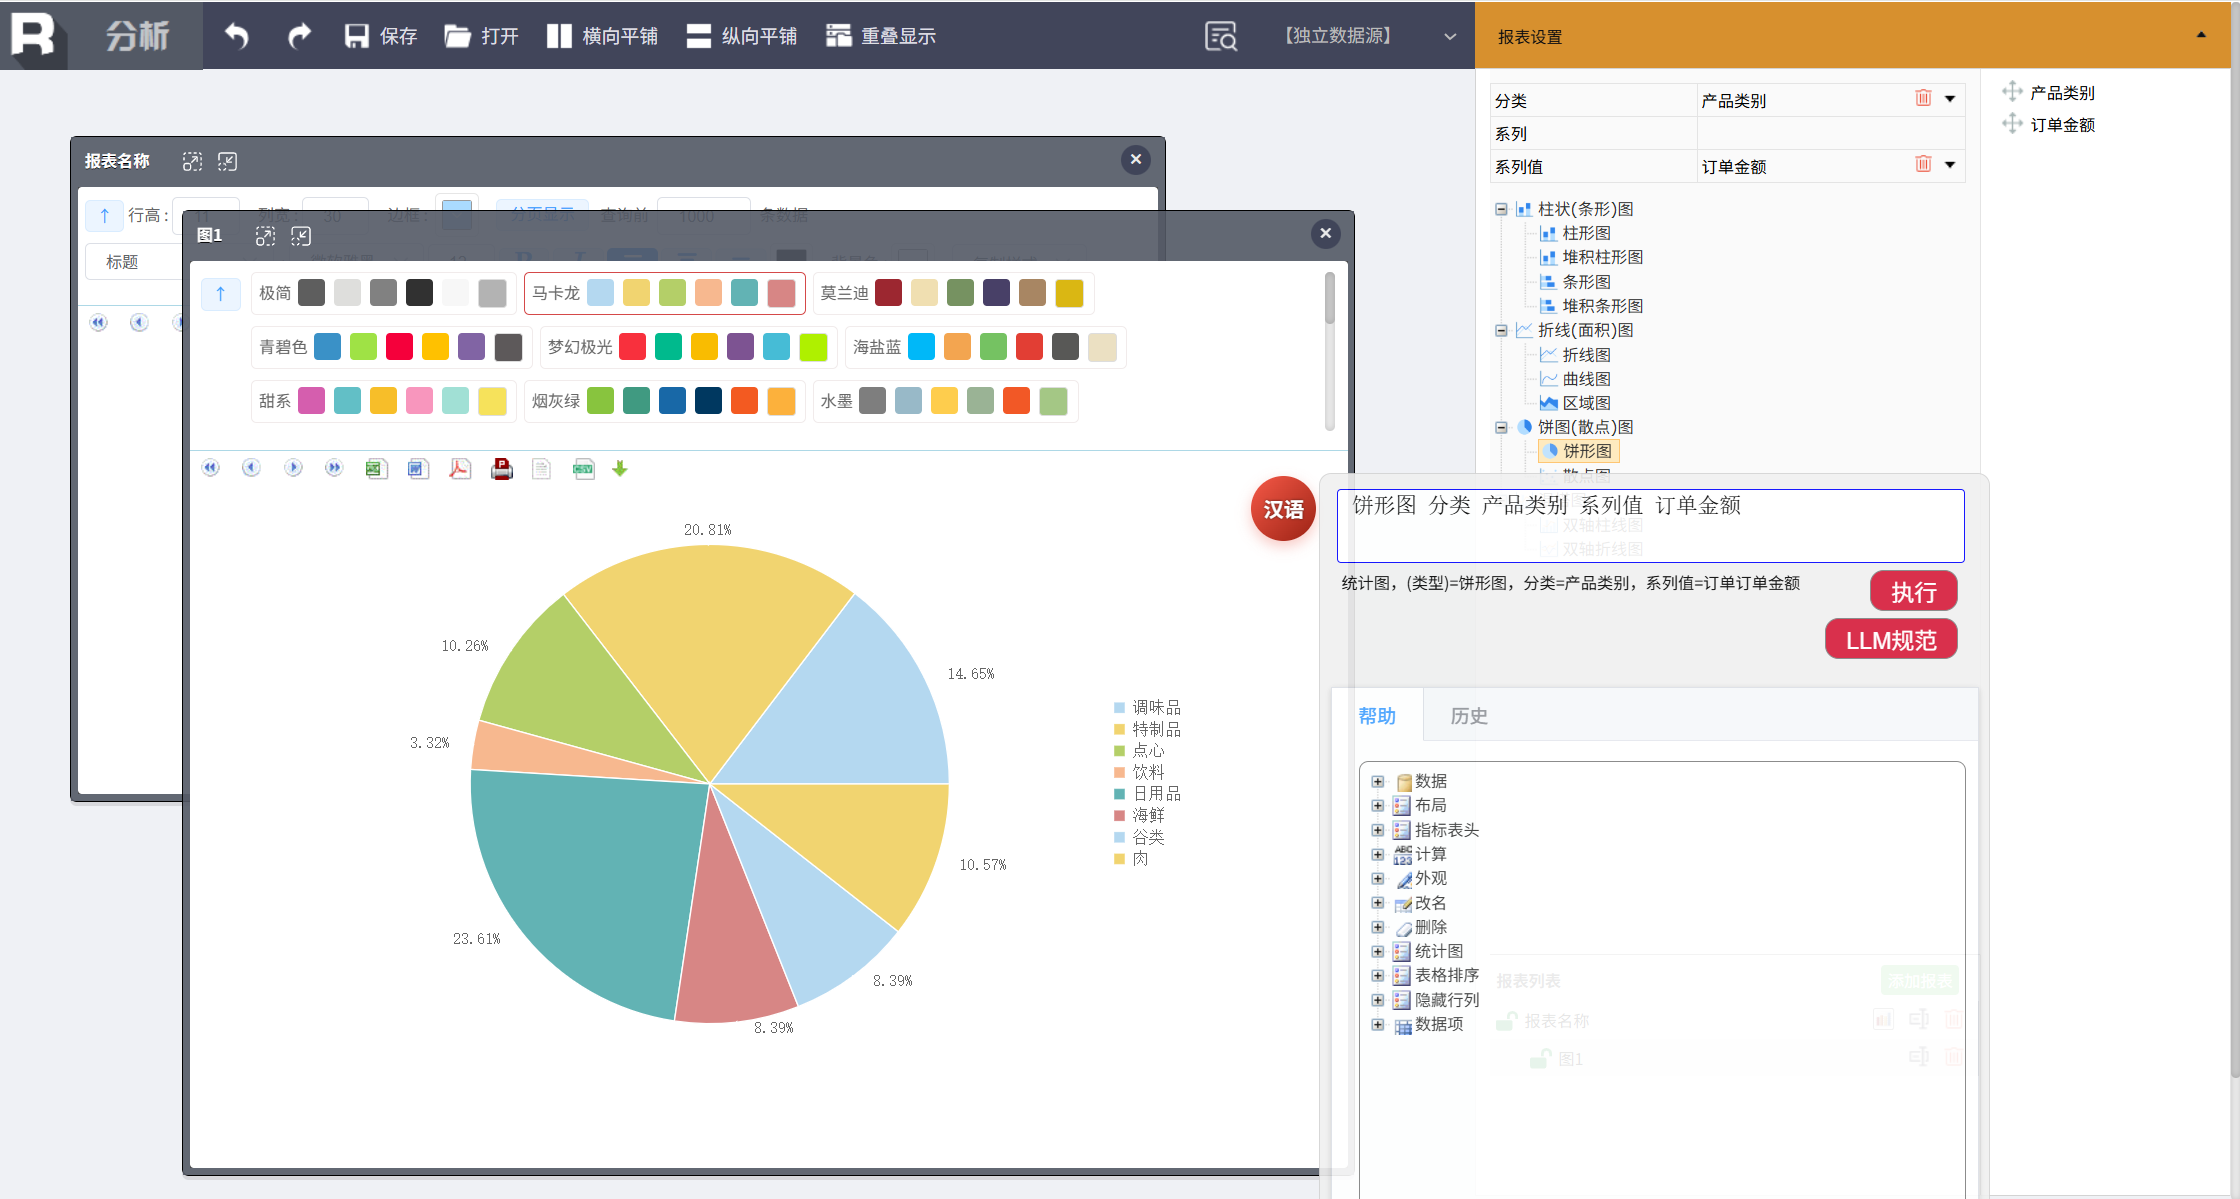The height and width of the screenshot is (1199, 2240).
Task: Open the 独立数据源 data source dropdown
Action: [x=1449, y=36]
